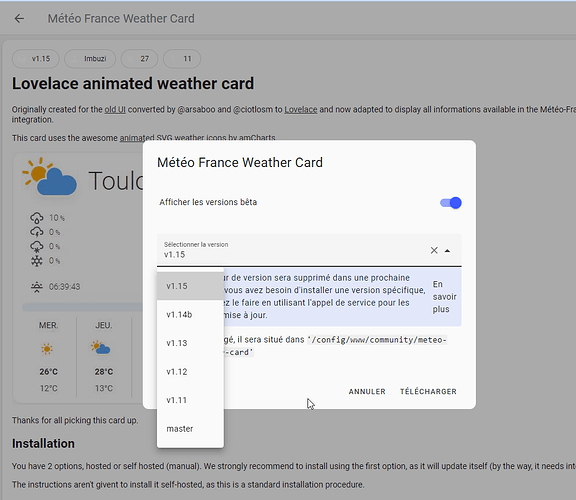Click the 27 stars chip
This screenshot has height=500, width=576.
coord(140,59)
